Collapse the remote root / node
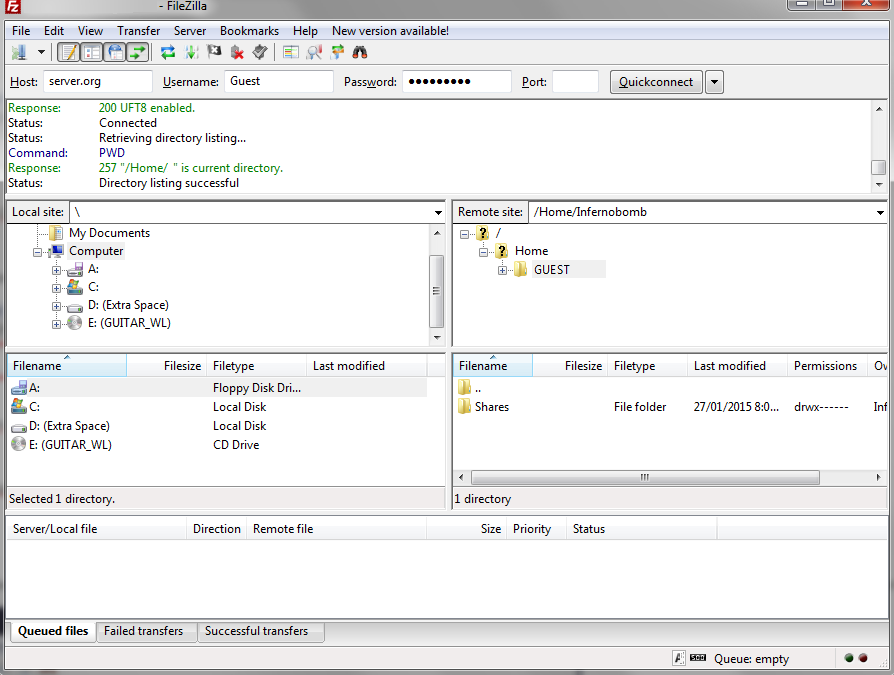 click(x=465, y=234)
